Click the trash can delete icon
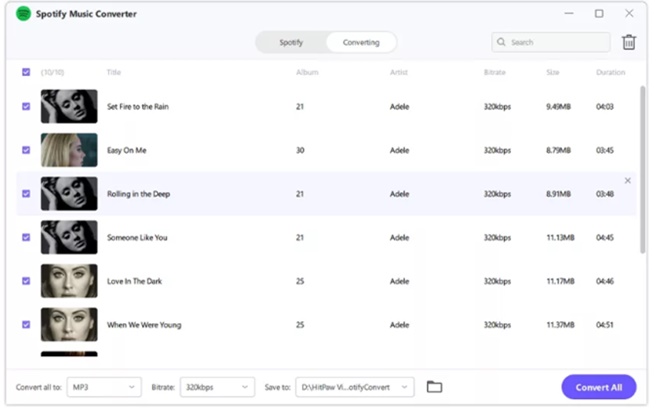The height and width of the screenshot is (410, 660). [628, 42]
